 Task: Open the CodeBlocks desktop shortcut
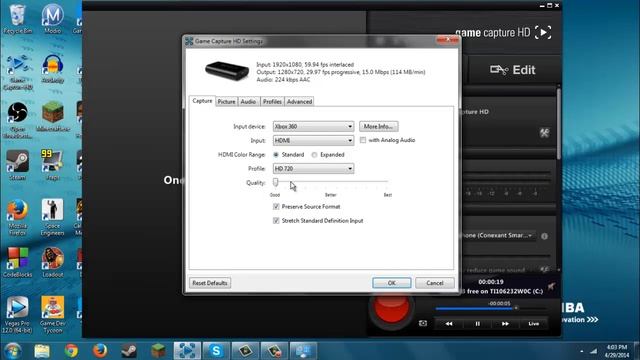(17, 262)
